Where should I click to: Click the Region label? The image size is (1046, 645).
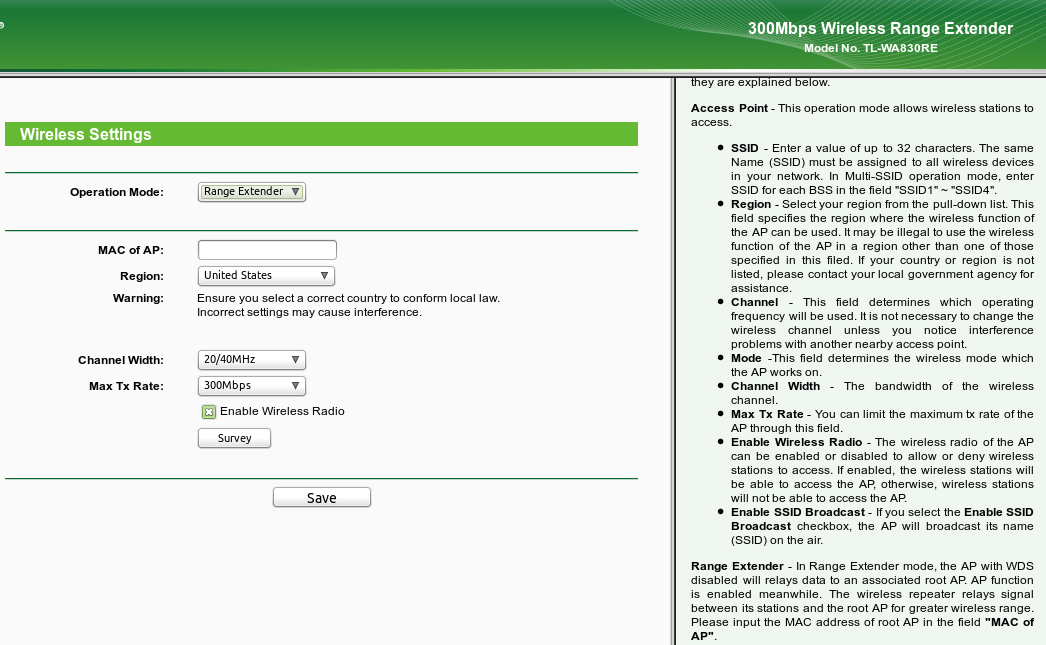(x=141, y=276)
